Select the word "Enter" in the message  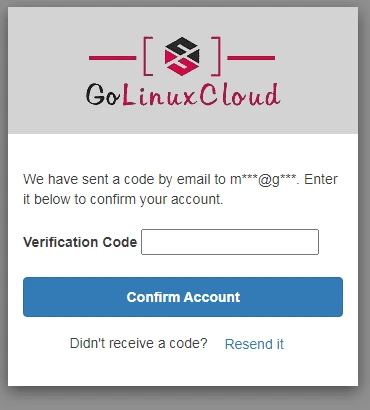coord(321,179)
